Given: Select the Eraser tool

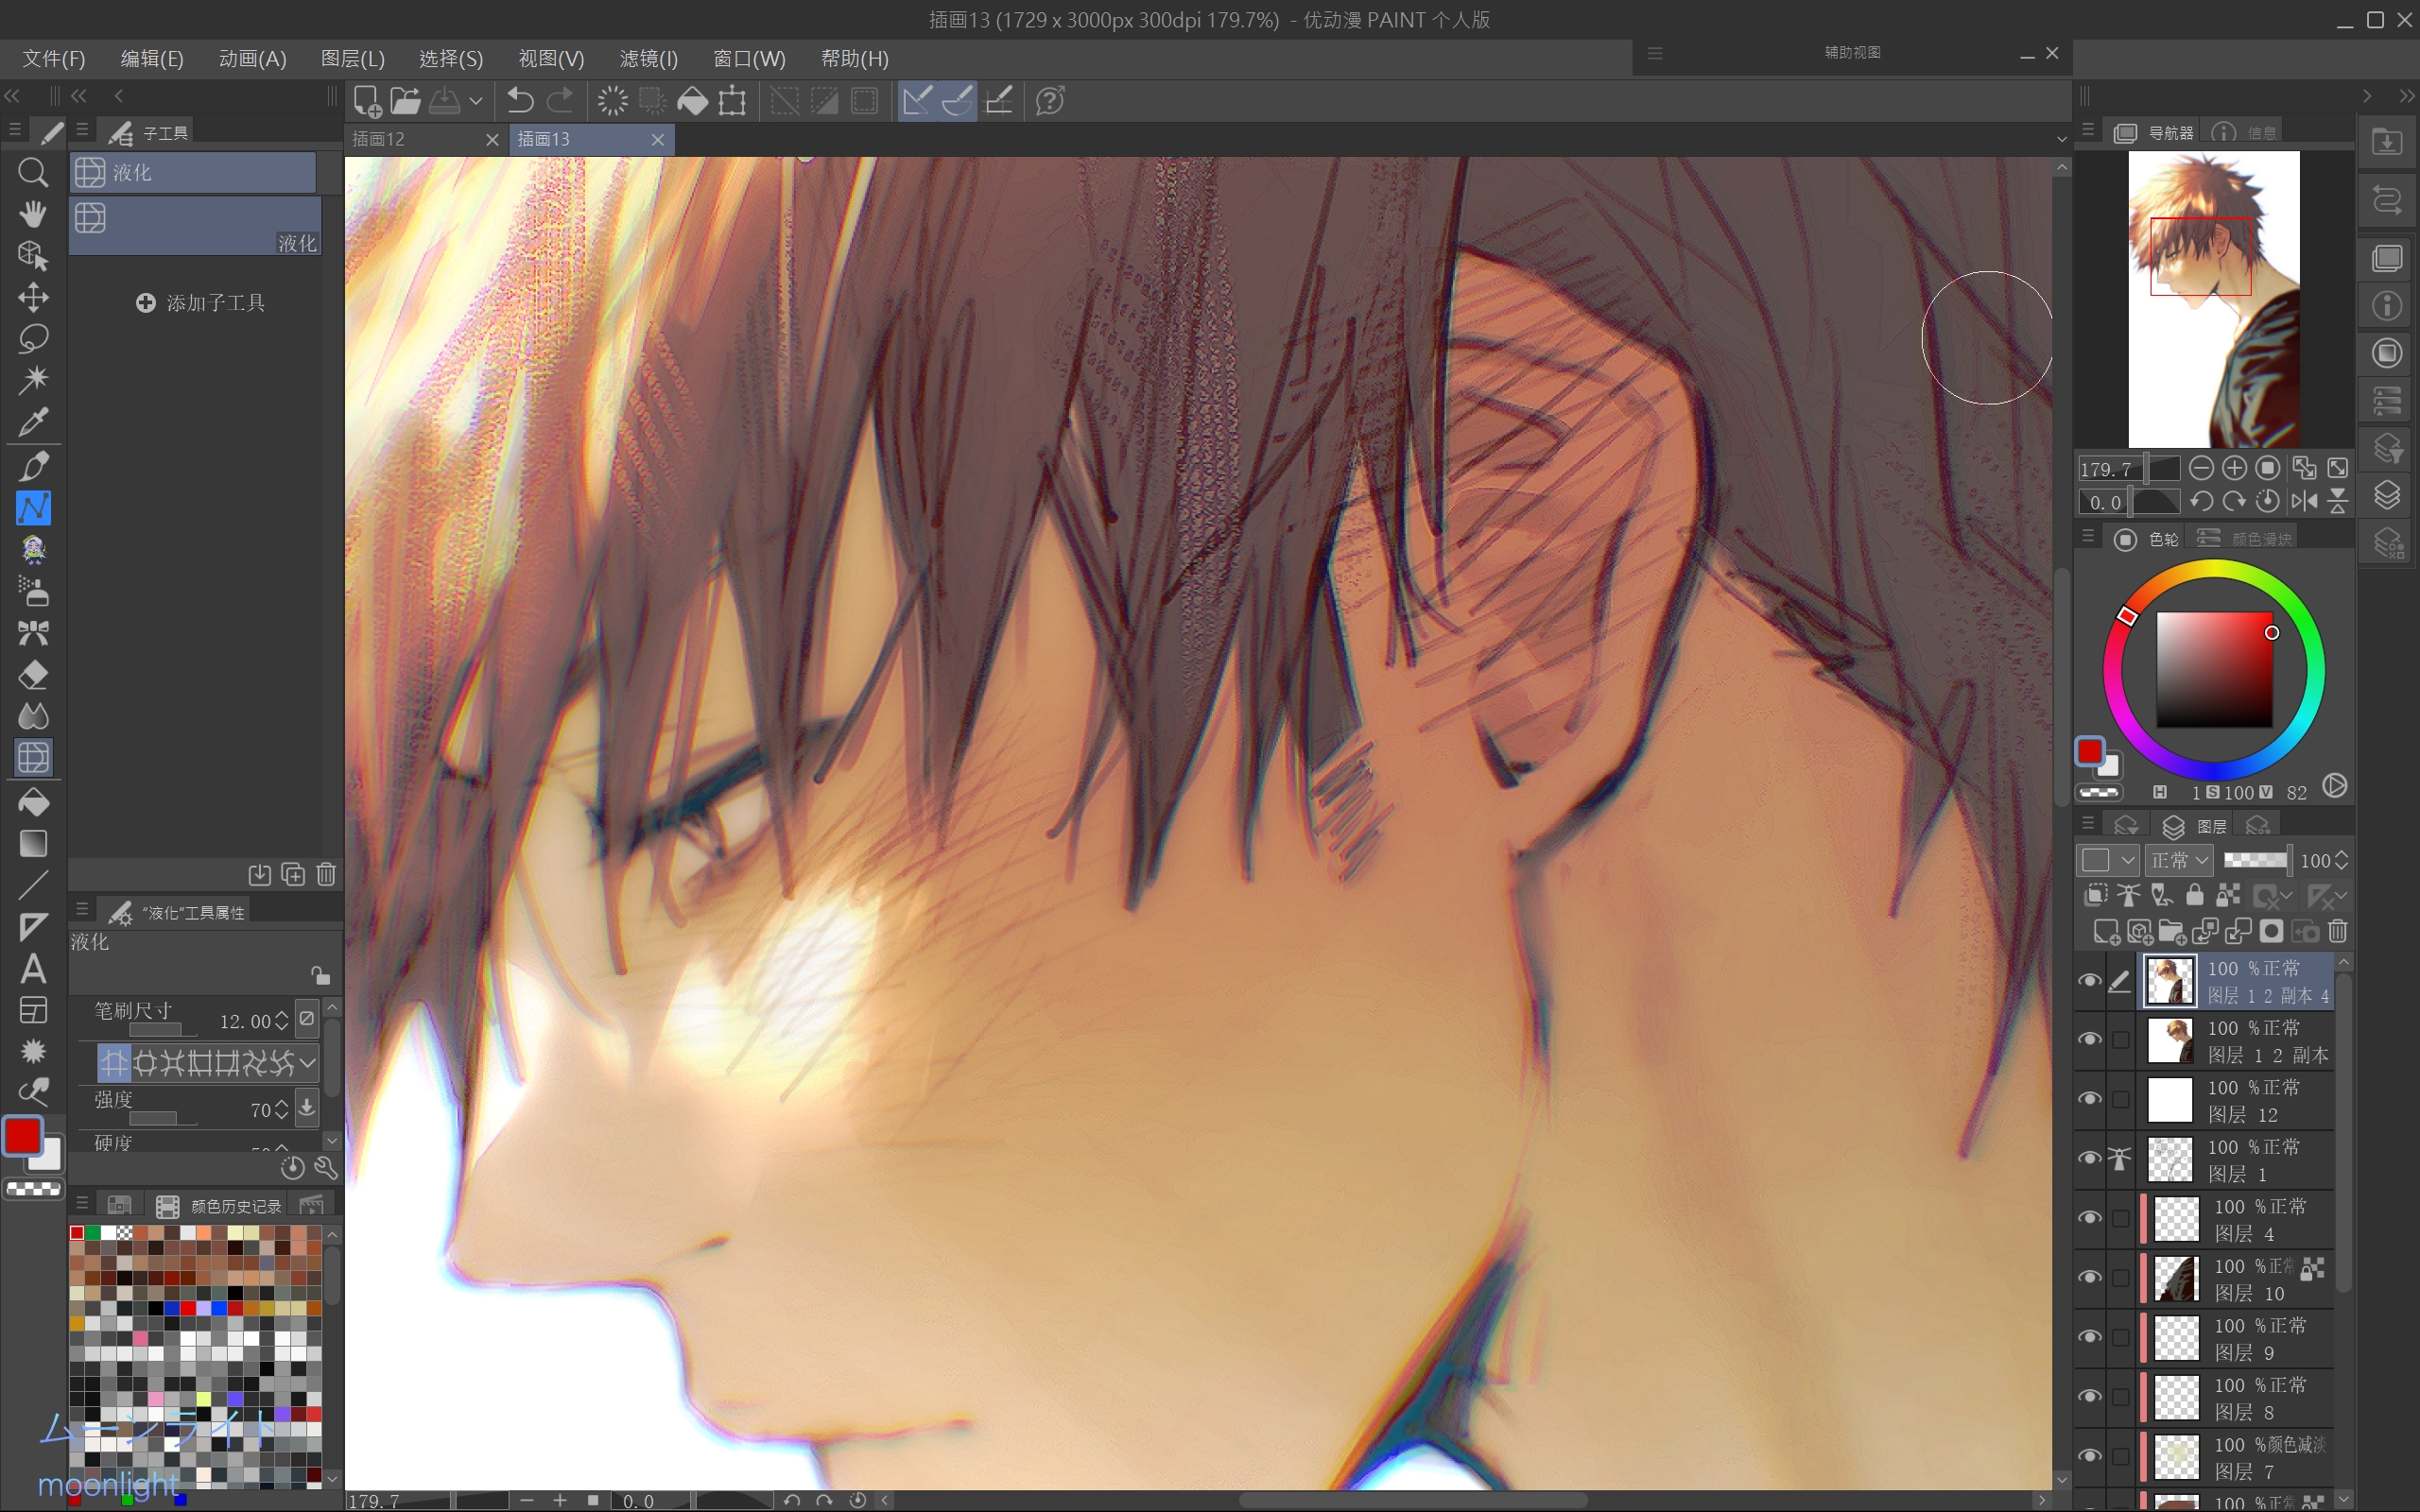Looking at the screenshot, I should pyautogui.click(x=33, y=675).
